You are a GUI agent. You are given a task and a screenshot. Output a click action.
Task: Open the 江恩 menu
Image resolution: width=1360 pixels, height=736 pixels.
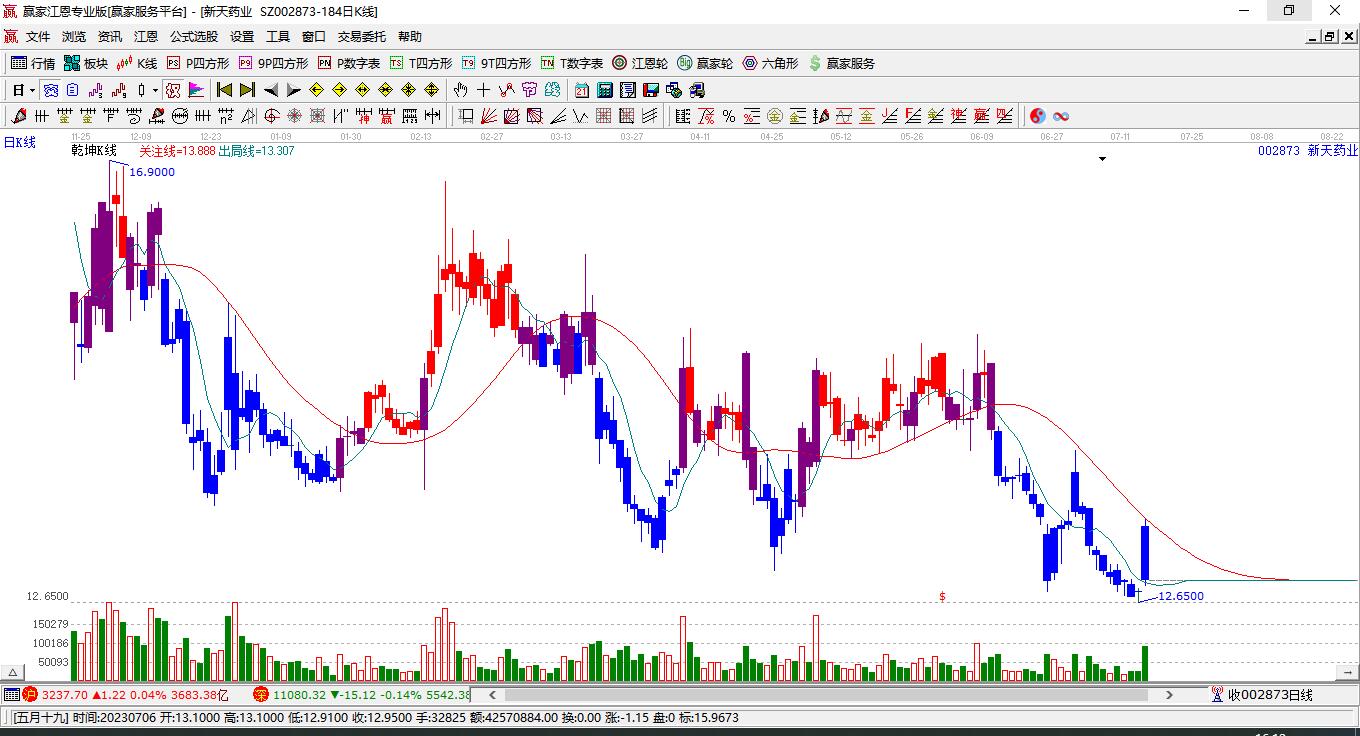pyautogui.click(x=146, y=37)
